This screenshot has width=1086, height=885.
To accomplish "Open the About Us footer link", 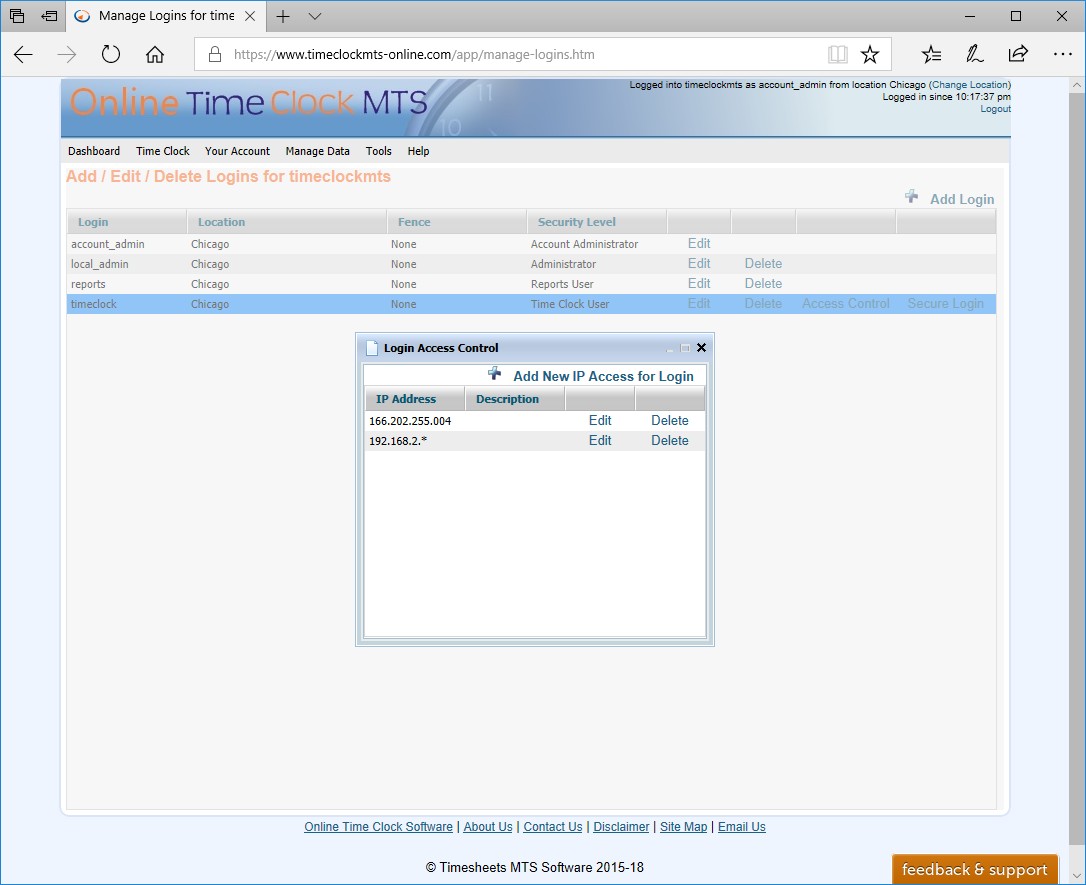I will click(488, 827).
